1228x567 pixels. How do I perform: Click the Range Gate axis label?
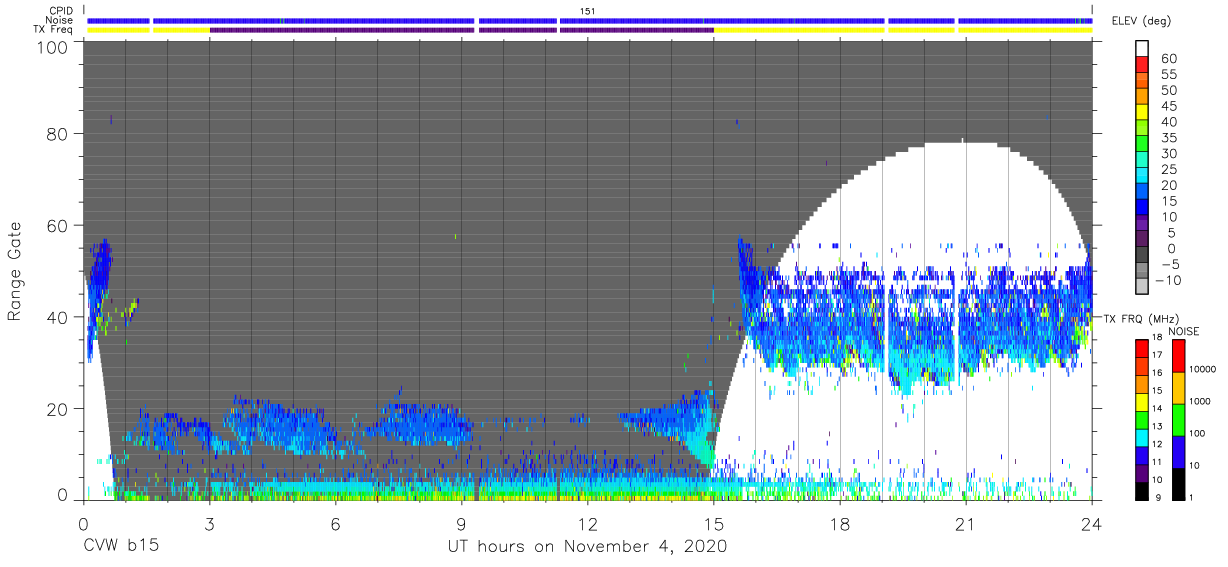pyautogui.click(x=15, y=271)
